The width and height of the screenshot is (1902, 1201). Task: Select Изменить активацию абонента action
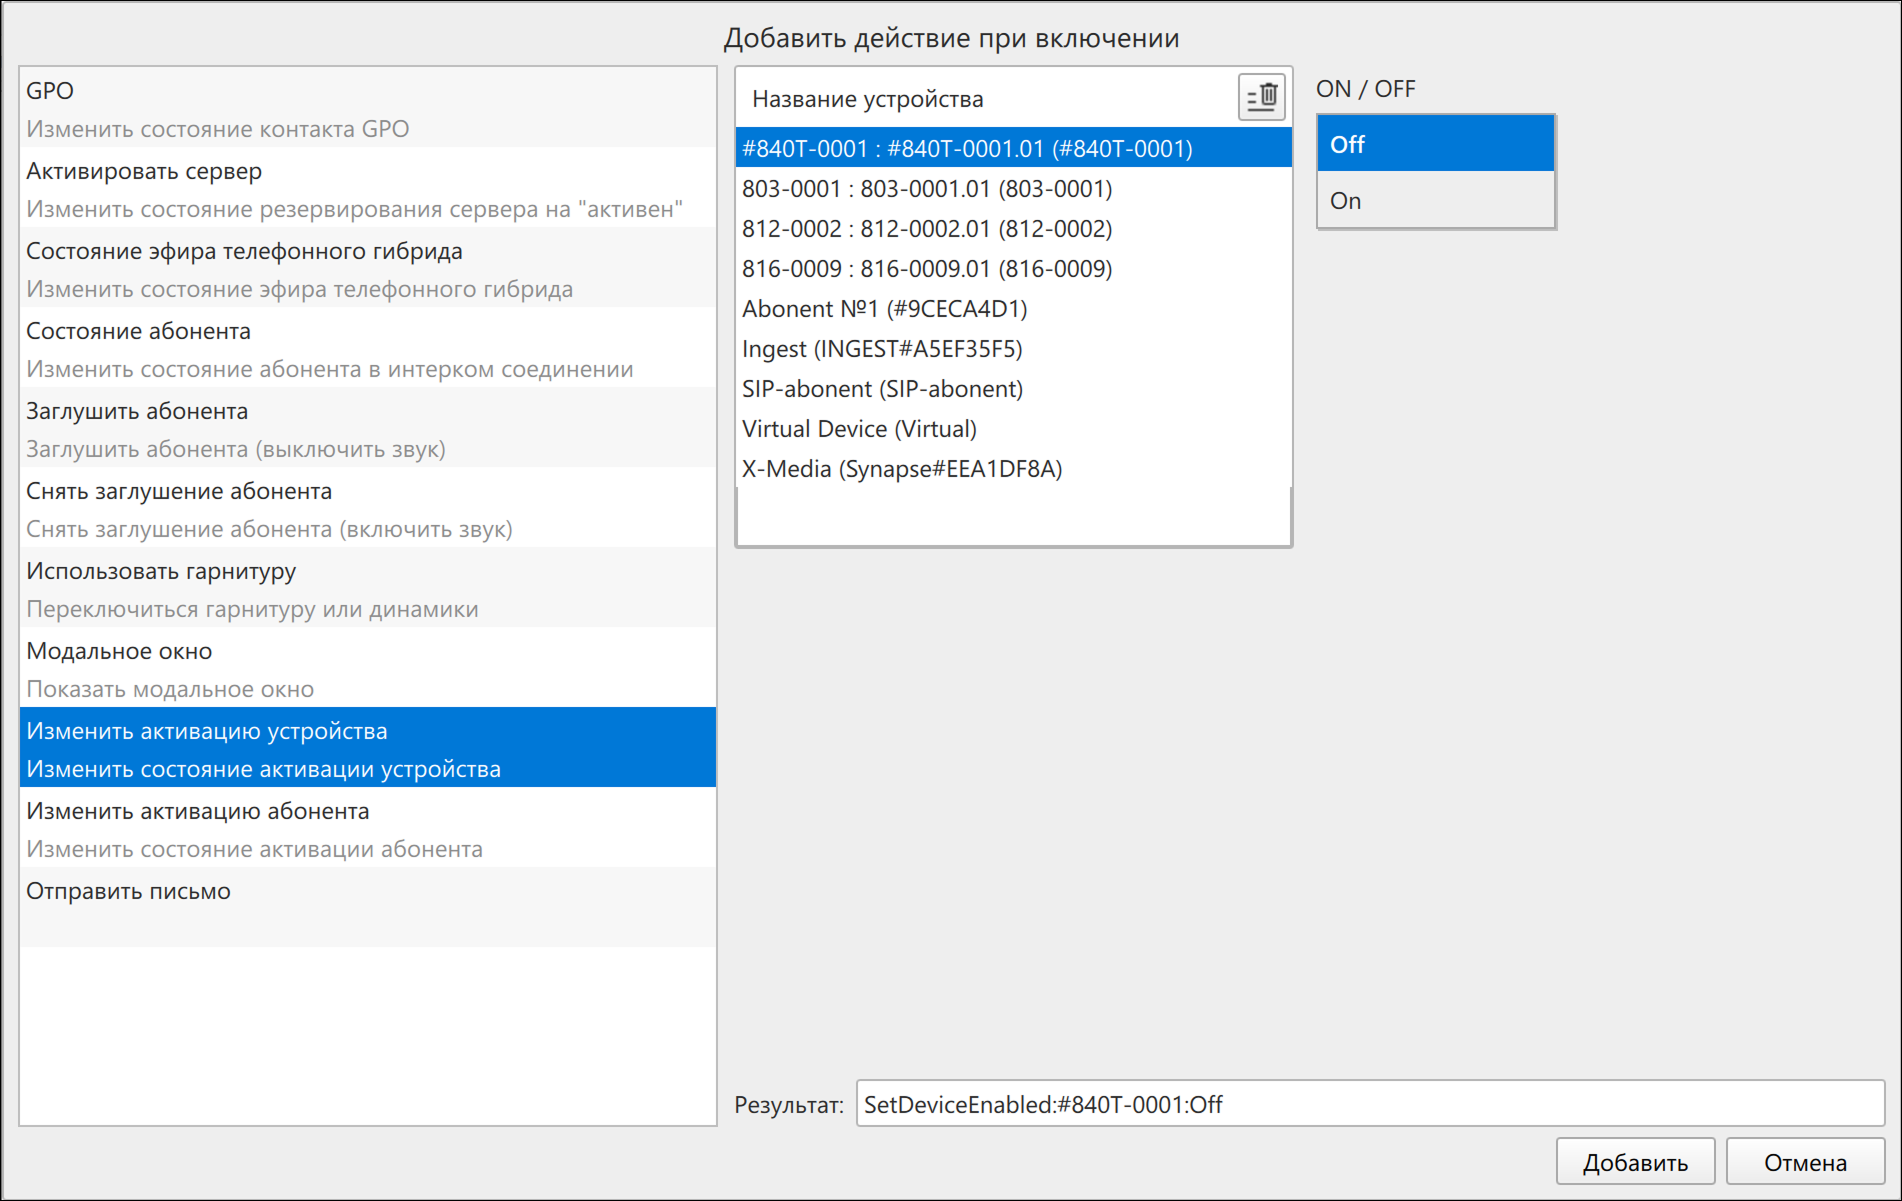click(x=368, y=828)
